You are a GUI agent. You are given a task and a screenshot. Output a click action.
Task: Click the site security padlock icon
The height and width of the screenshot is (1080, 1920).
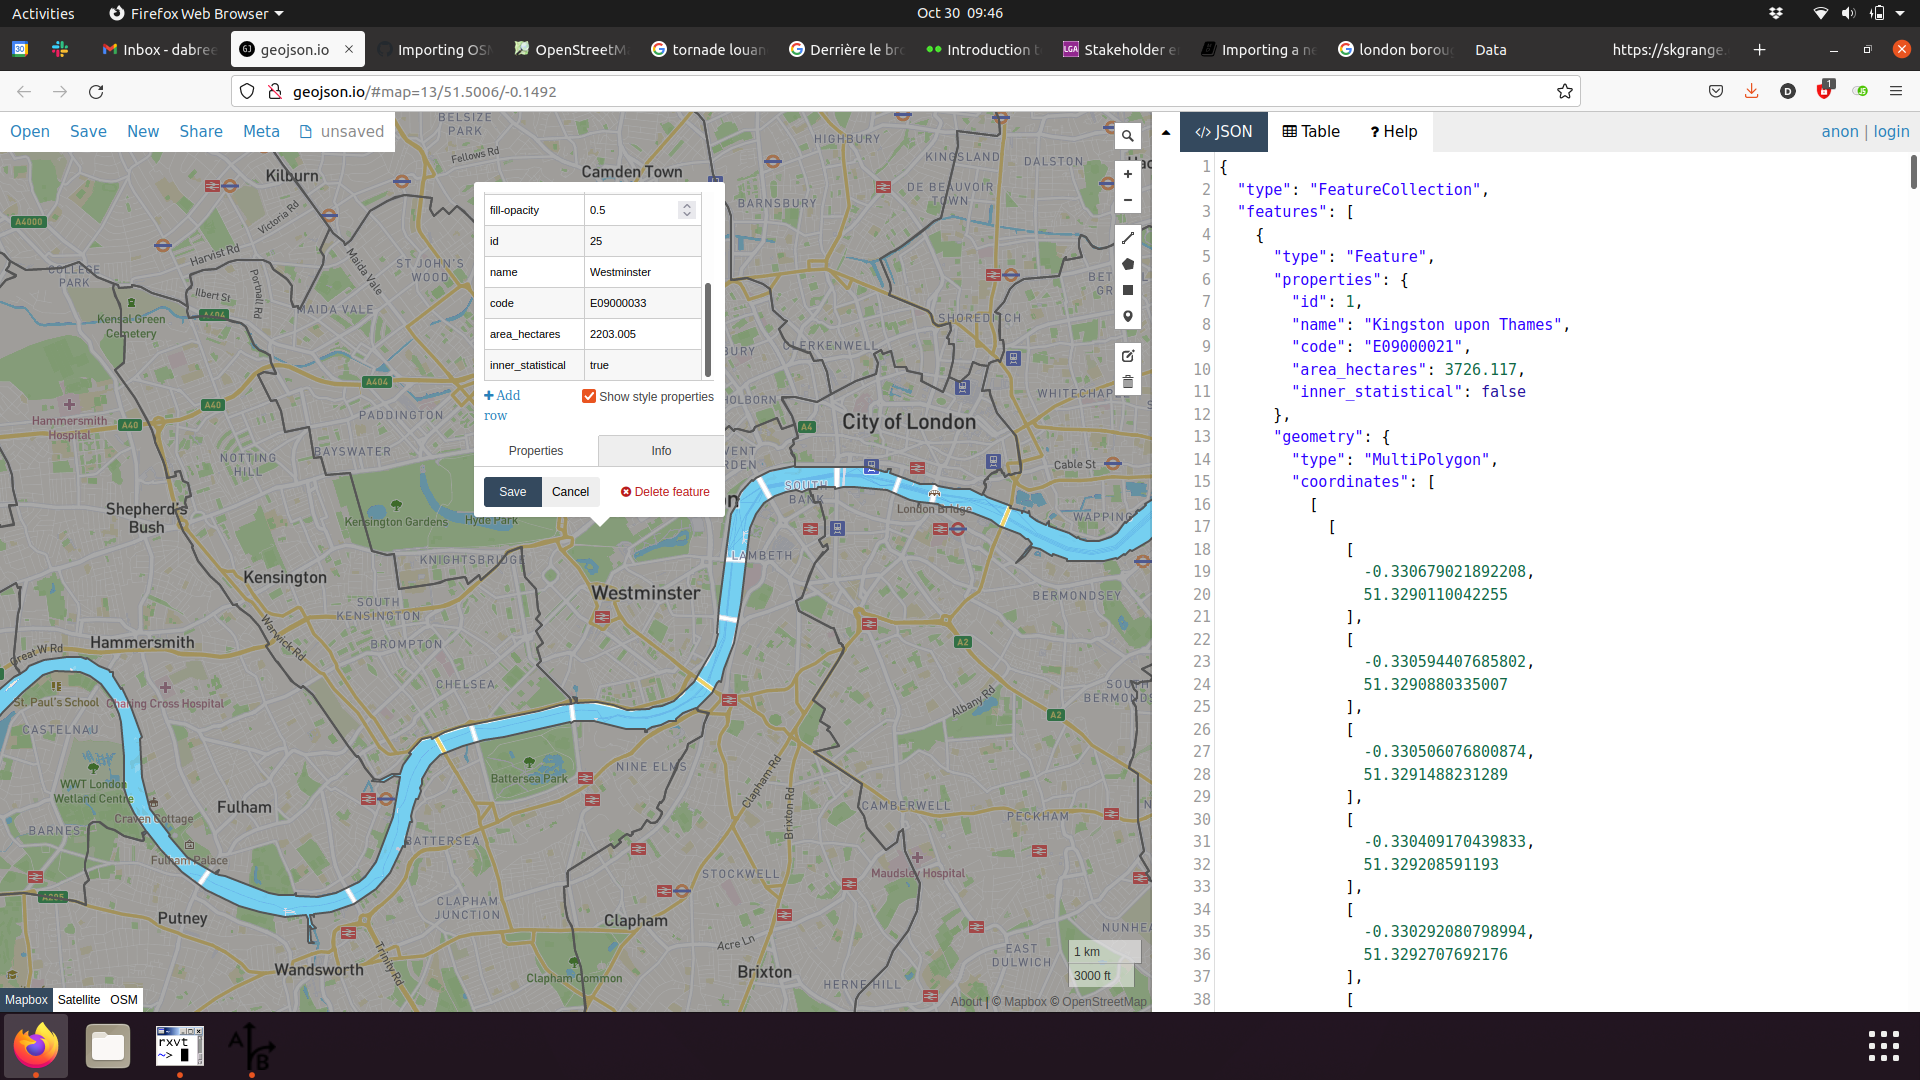[x=275, y=91]
